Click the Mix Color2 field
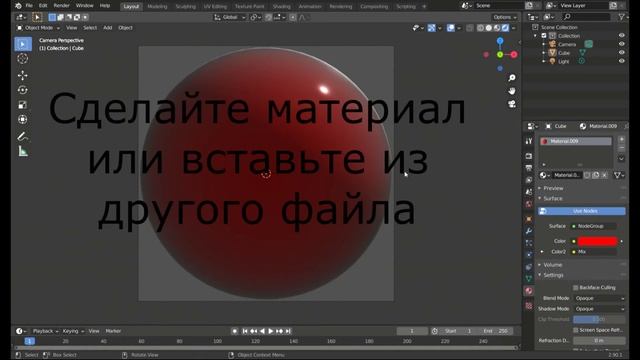Image resolution: width=640 pixels, height=360 pixels. (594, 252)
